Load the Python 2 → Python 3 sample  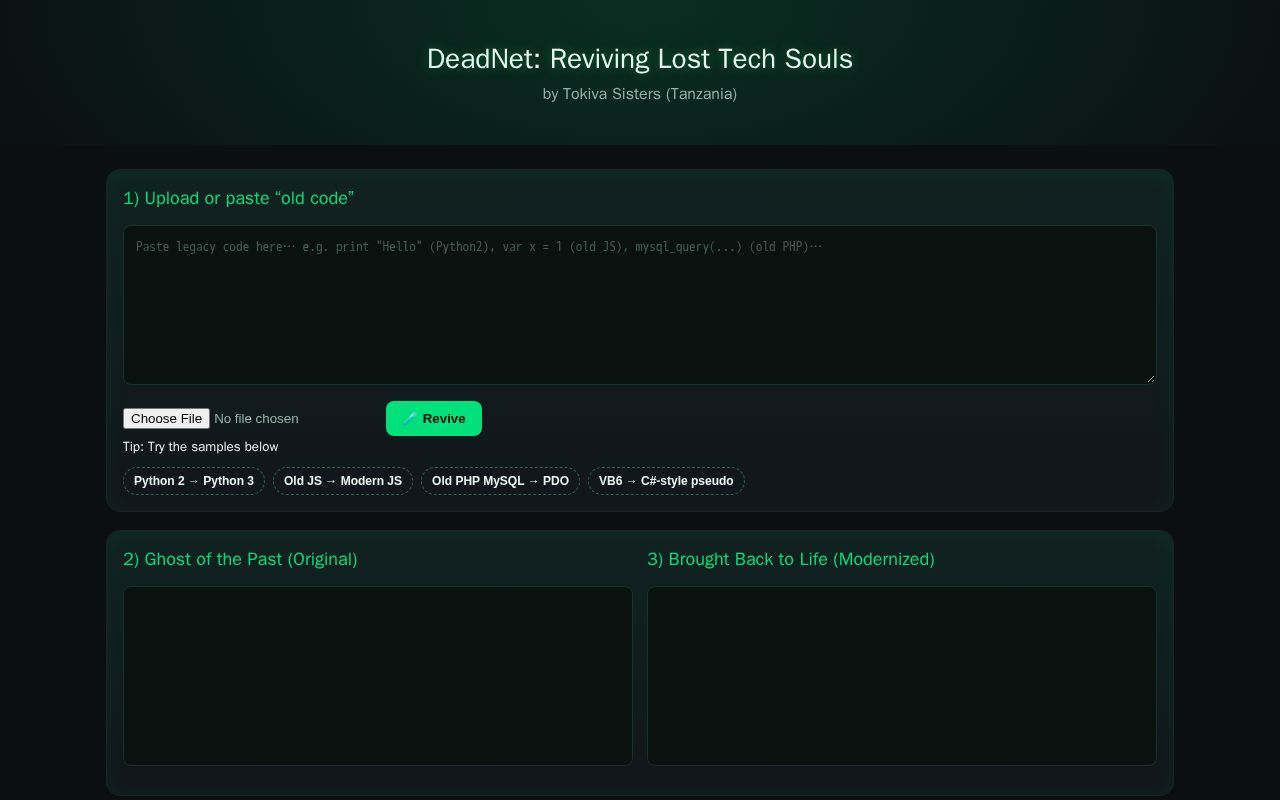click(x=194, y=481)
